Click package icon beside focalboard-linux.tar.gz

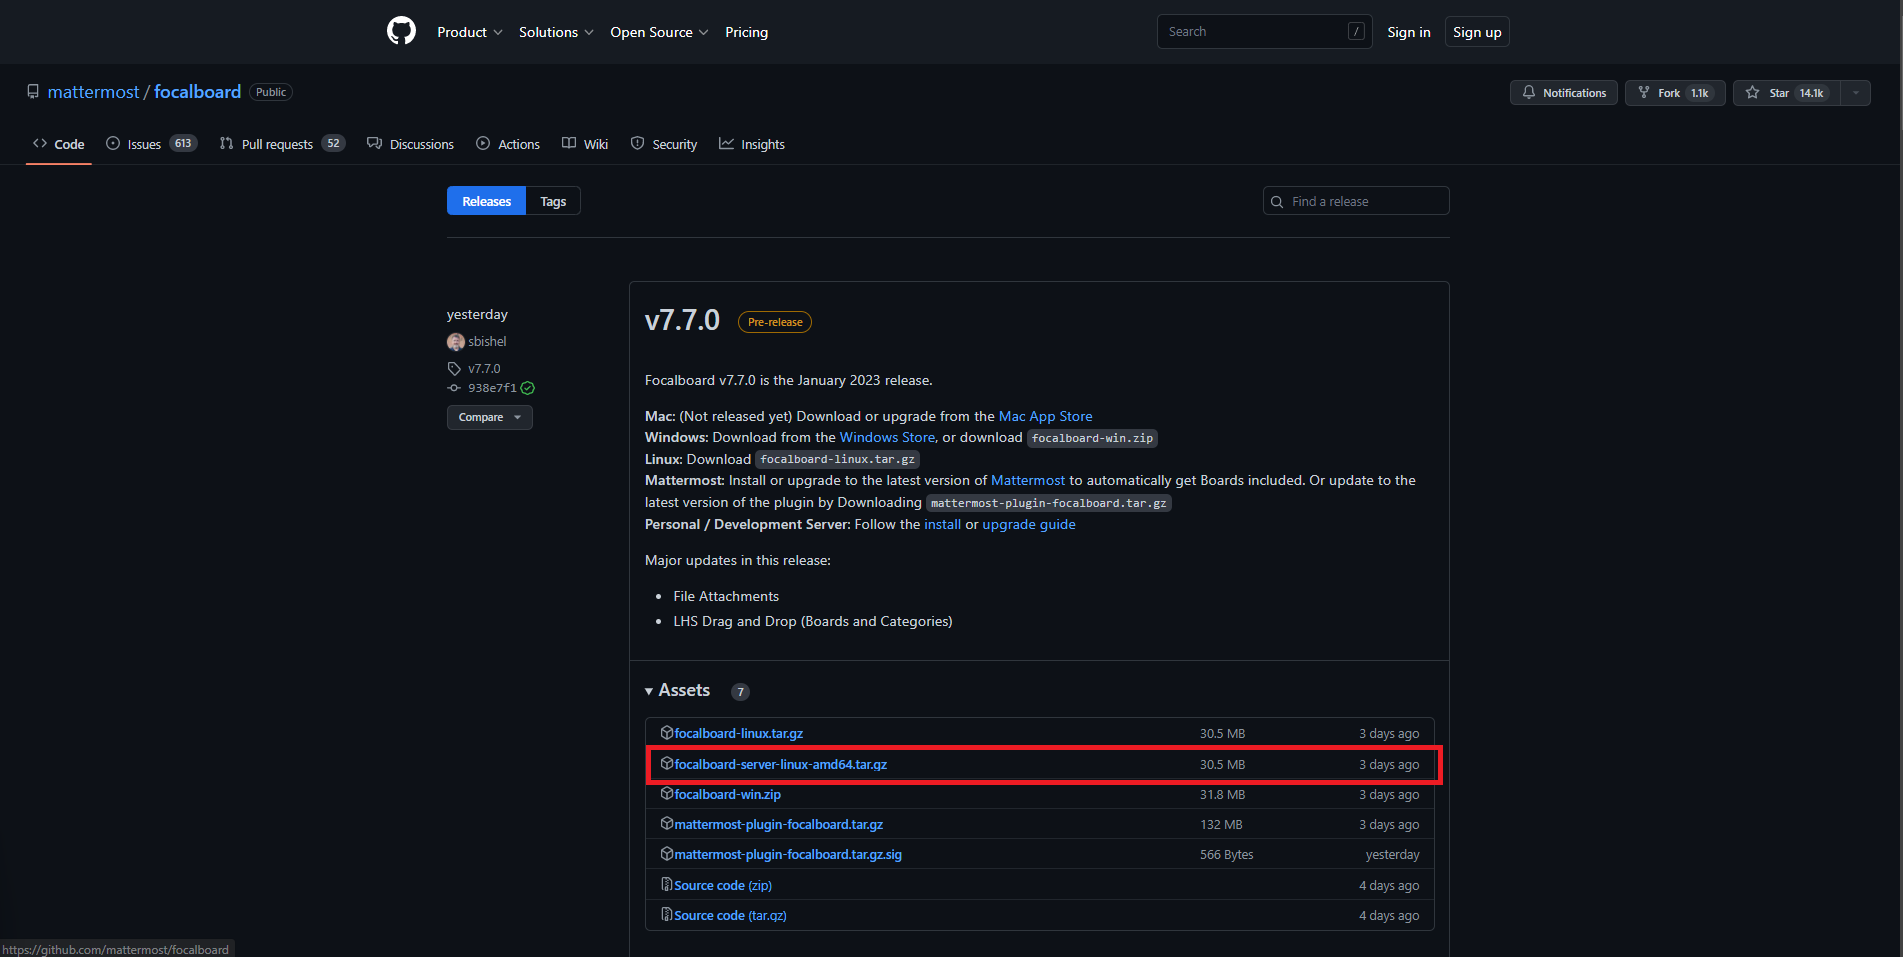pos(667,733)
